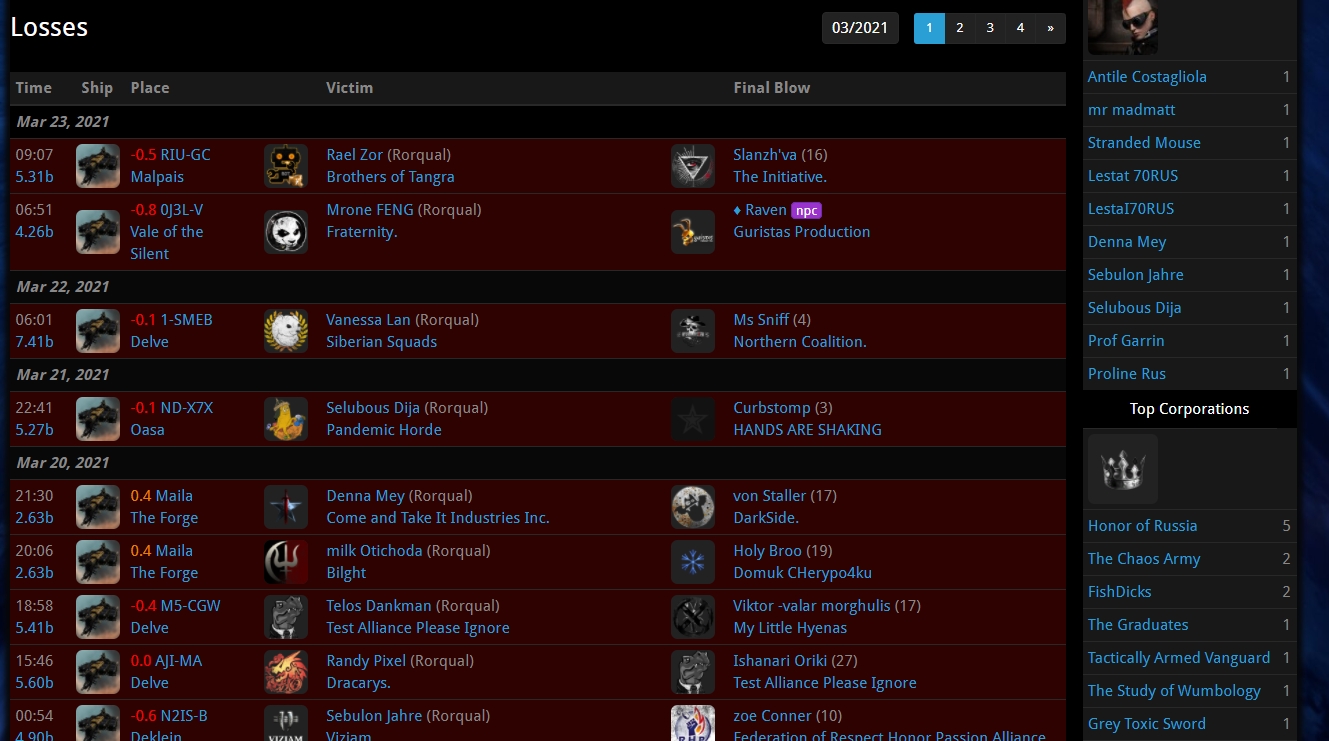Open Holy Broo's snowflake portrait icon
This screenshot has width=1329, height=741.
pos(693,562)
